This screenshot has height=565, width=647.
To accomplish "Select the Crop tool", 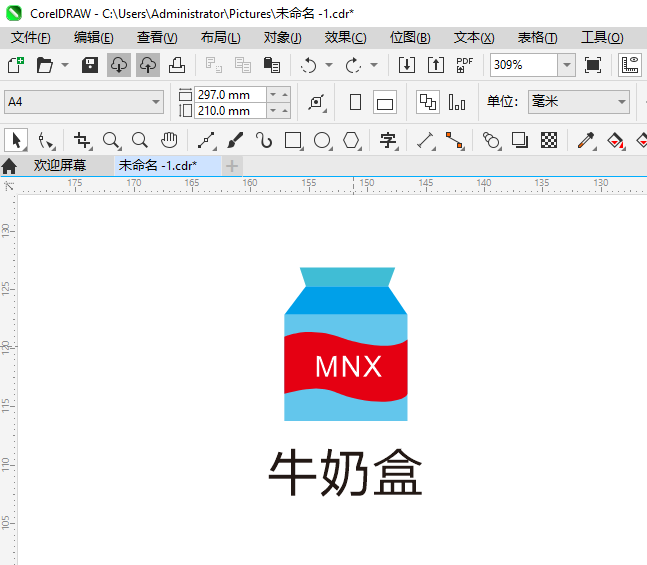I will (x=82, y=141).
